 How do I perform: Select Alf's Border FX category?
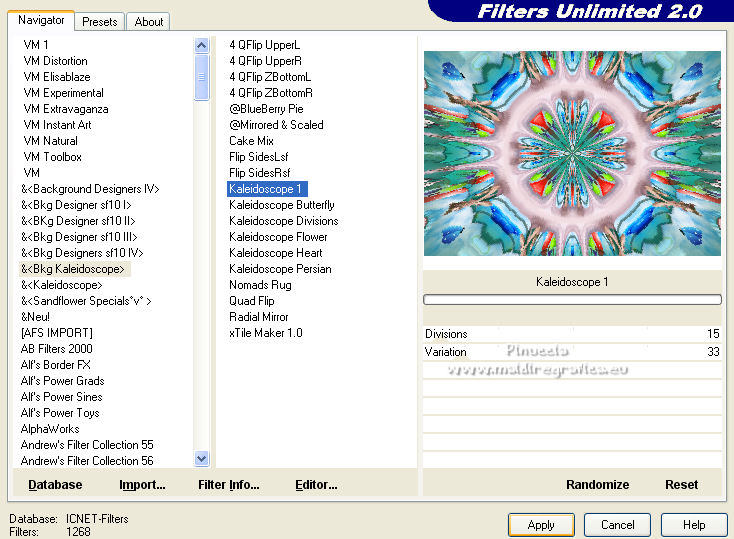[55, 365]
